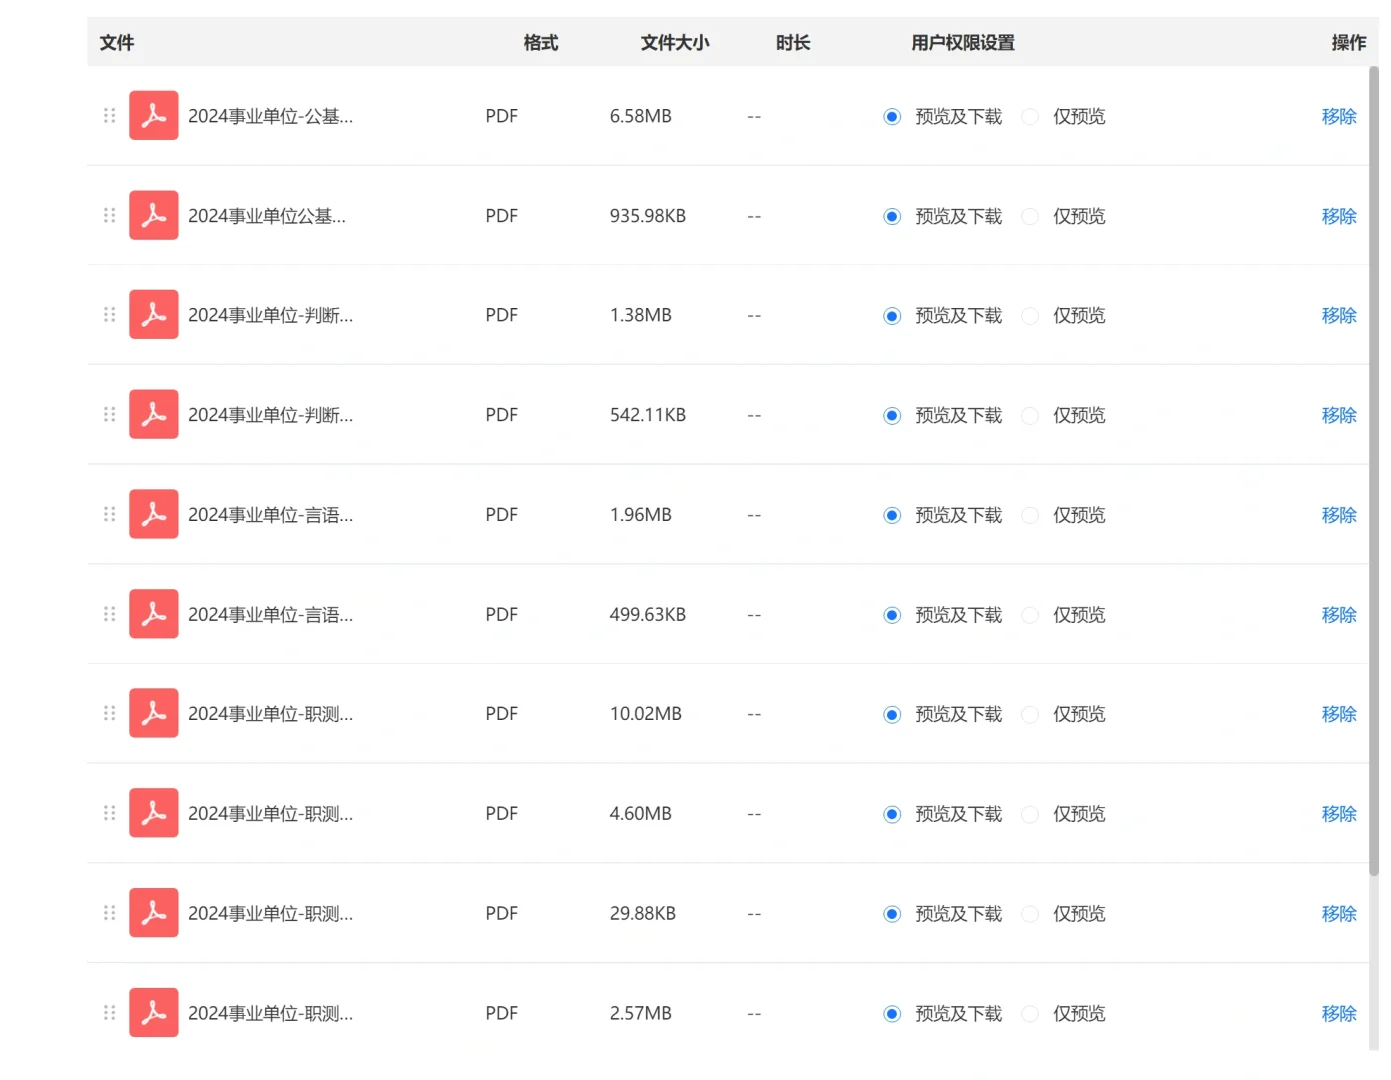Viewport: 1391px width, 1080px height.
Task: Click the drag handle of the 4.60MB row
Action: [x=110, y=813]
